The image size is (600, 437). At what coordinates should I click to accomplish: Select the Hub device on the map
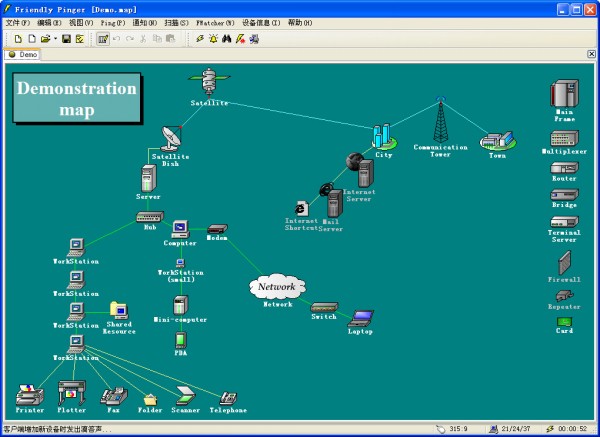(148, 217)
